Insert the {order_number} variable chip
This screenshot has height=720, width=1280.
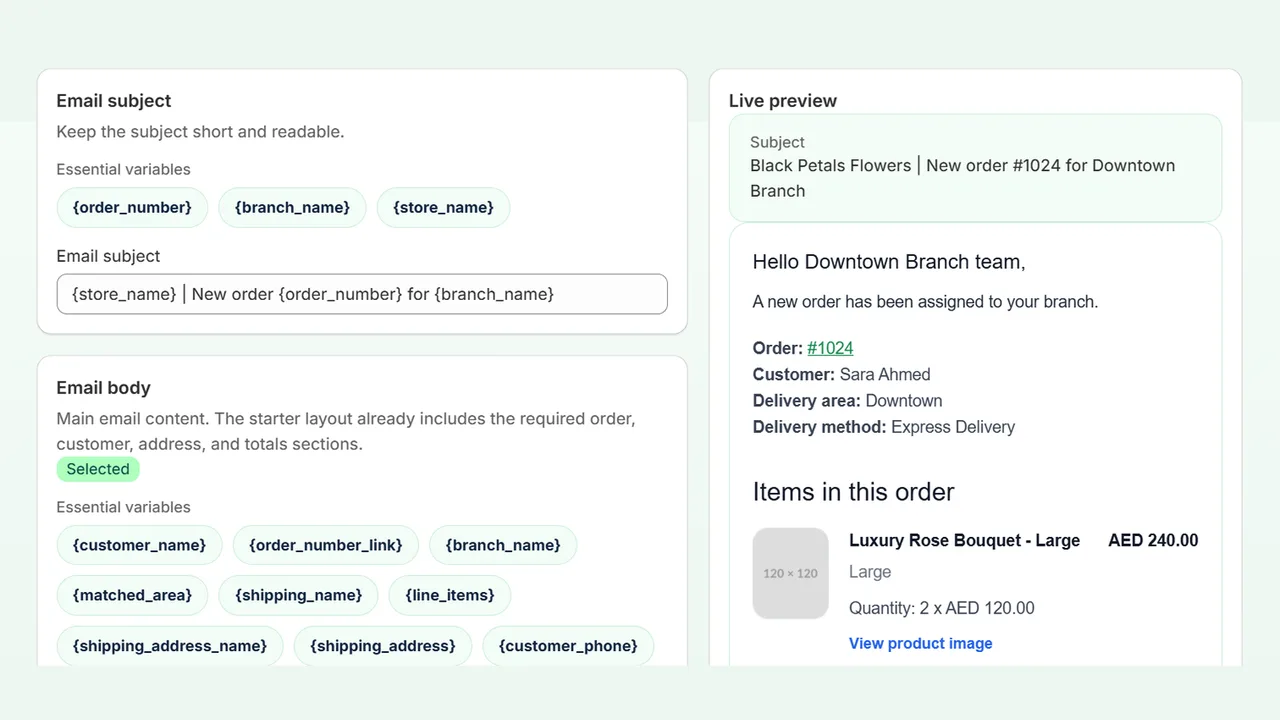click(132, 207)
